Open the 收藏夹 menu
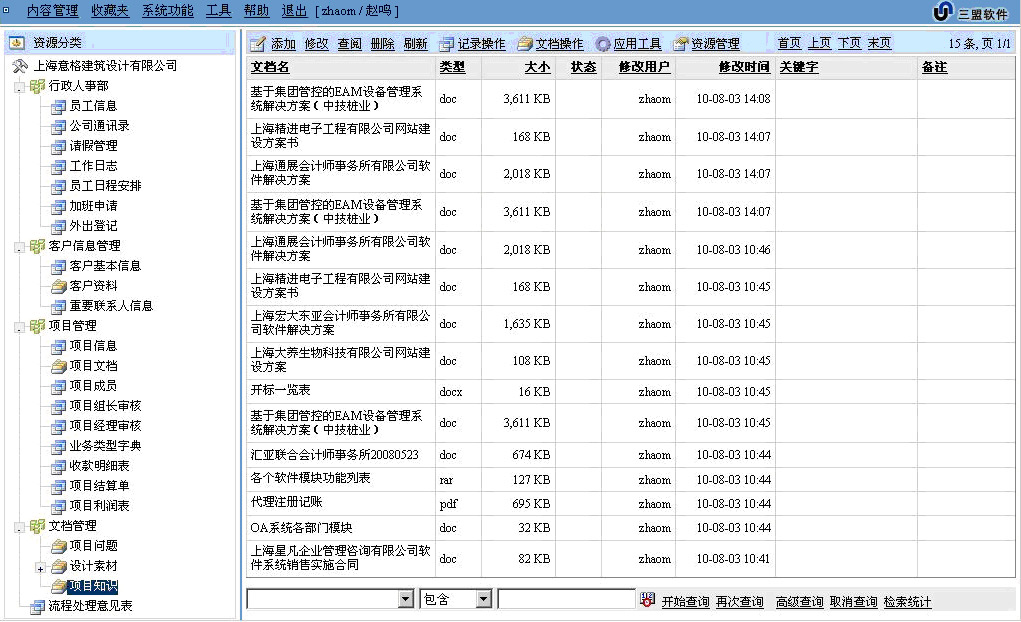This screenshot has height=622, width=1021. click(110, 11)
